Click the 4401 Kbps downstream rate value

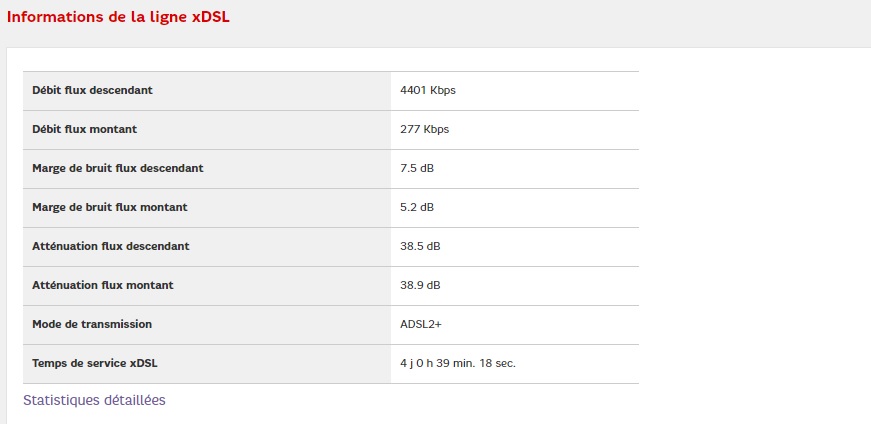click(427, 90)
